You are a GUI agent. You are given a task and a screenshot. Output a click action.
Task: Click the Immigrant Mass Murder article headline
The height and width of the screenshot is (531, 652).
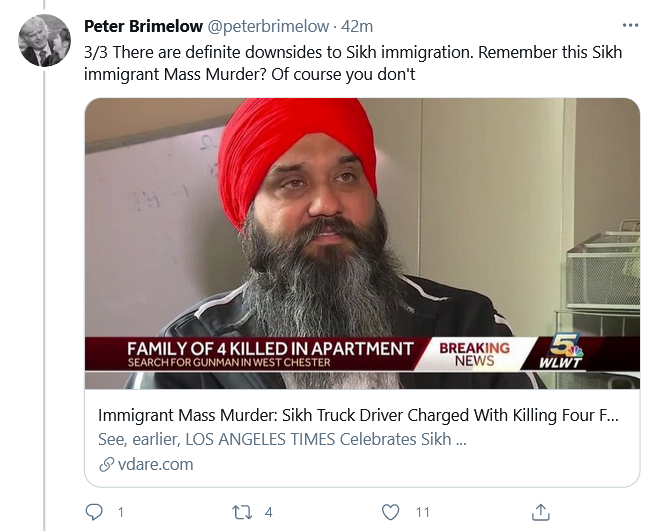[x=358, y=415]
